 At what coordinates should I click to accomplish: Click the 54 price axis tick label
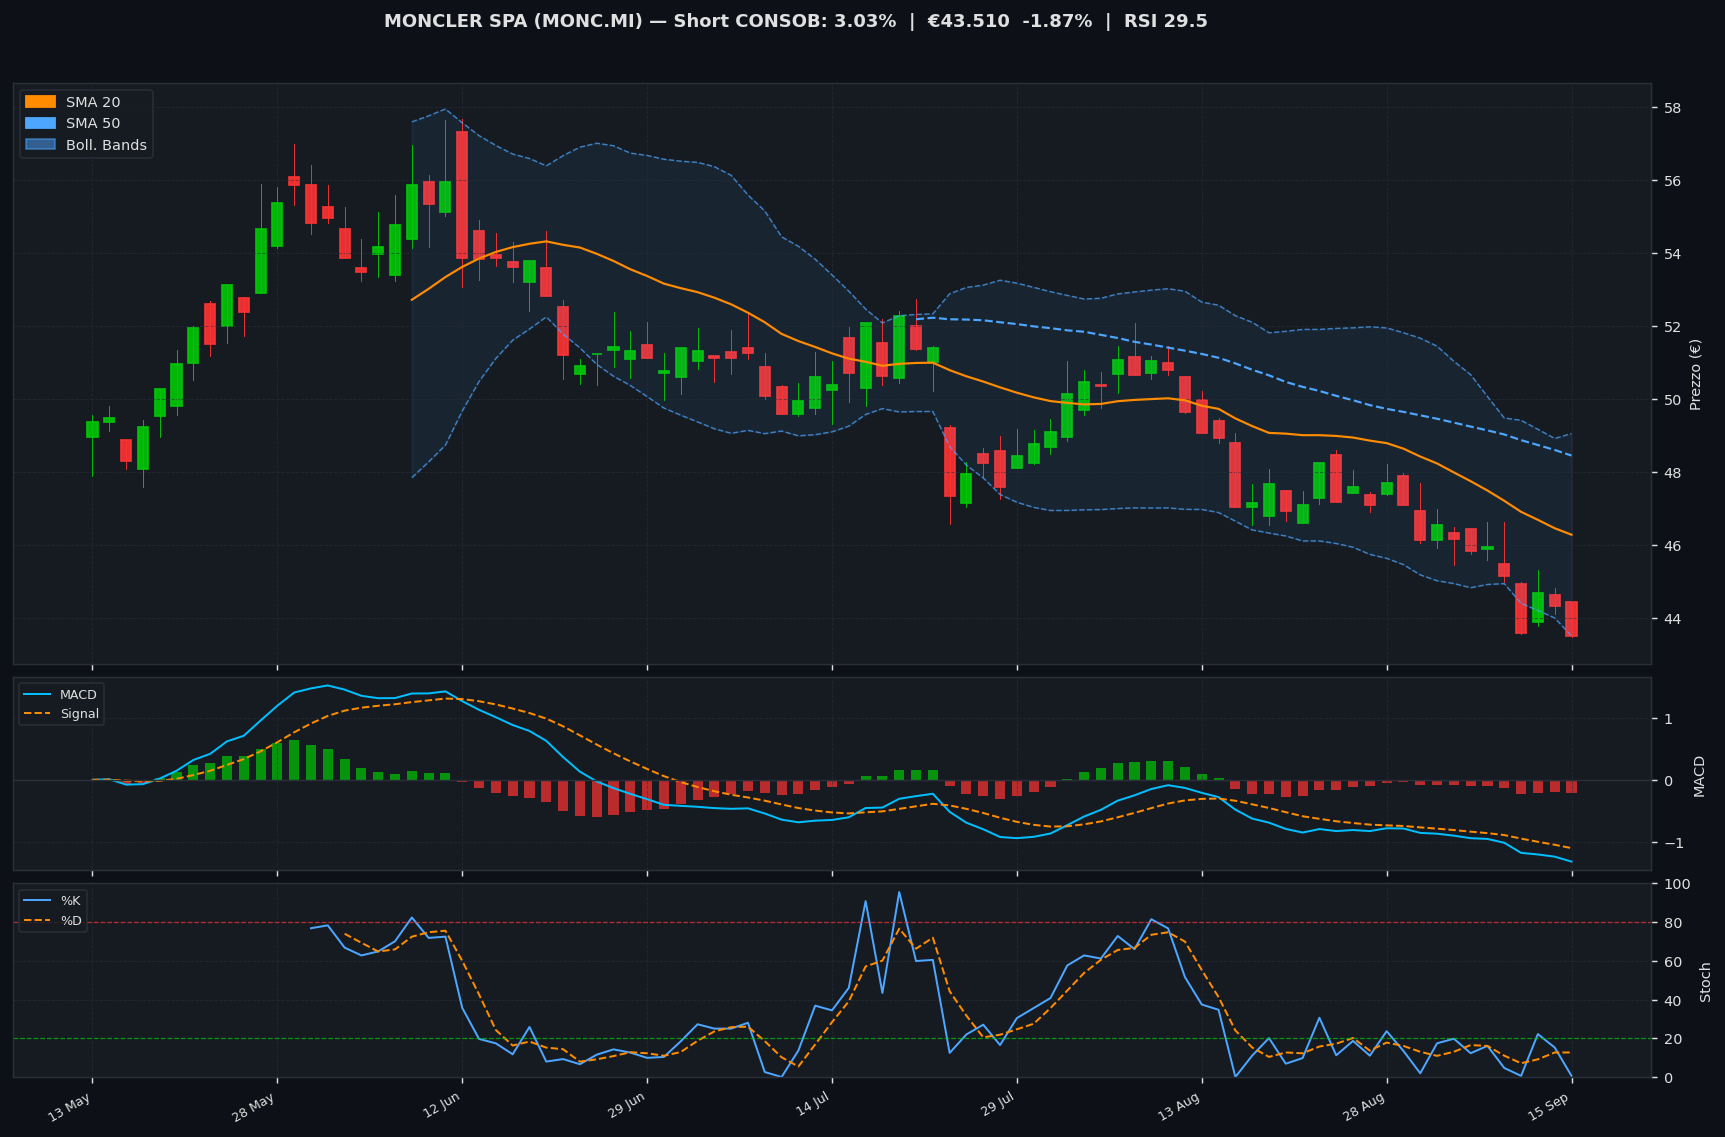pyautogui.click(x=1672, y=254)
